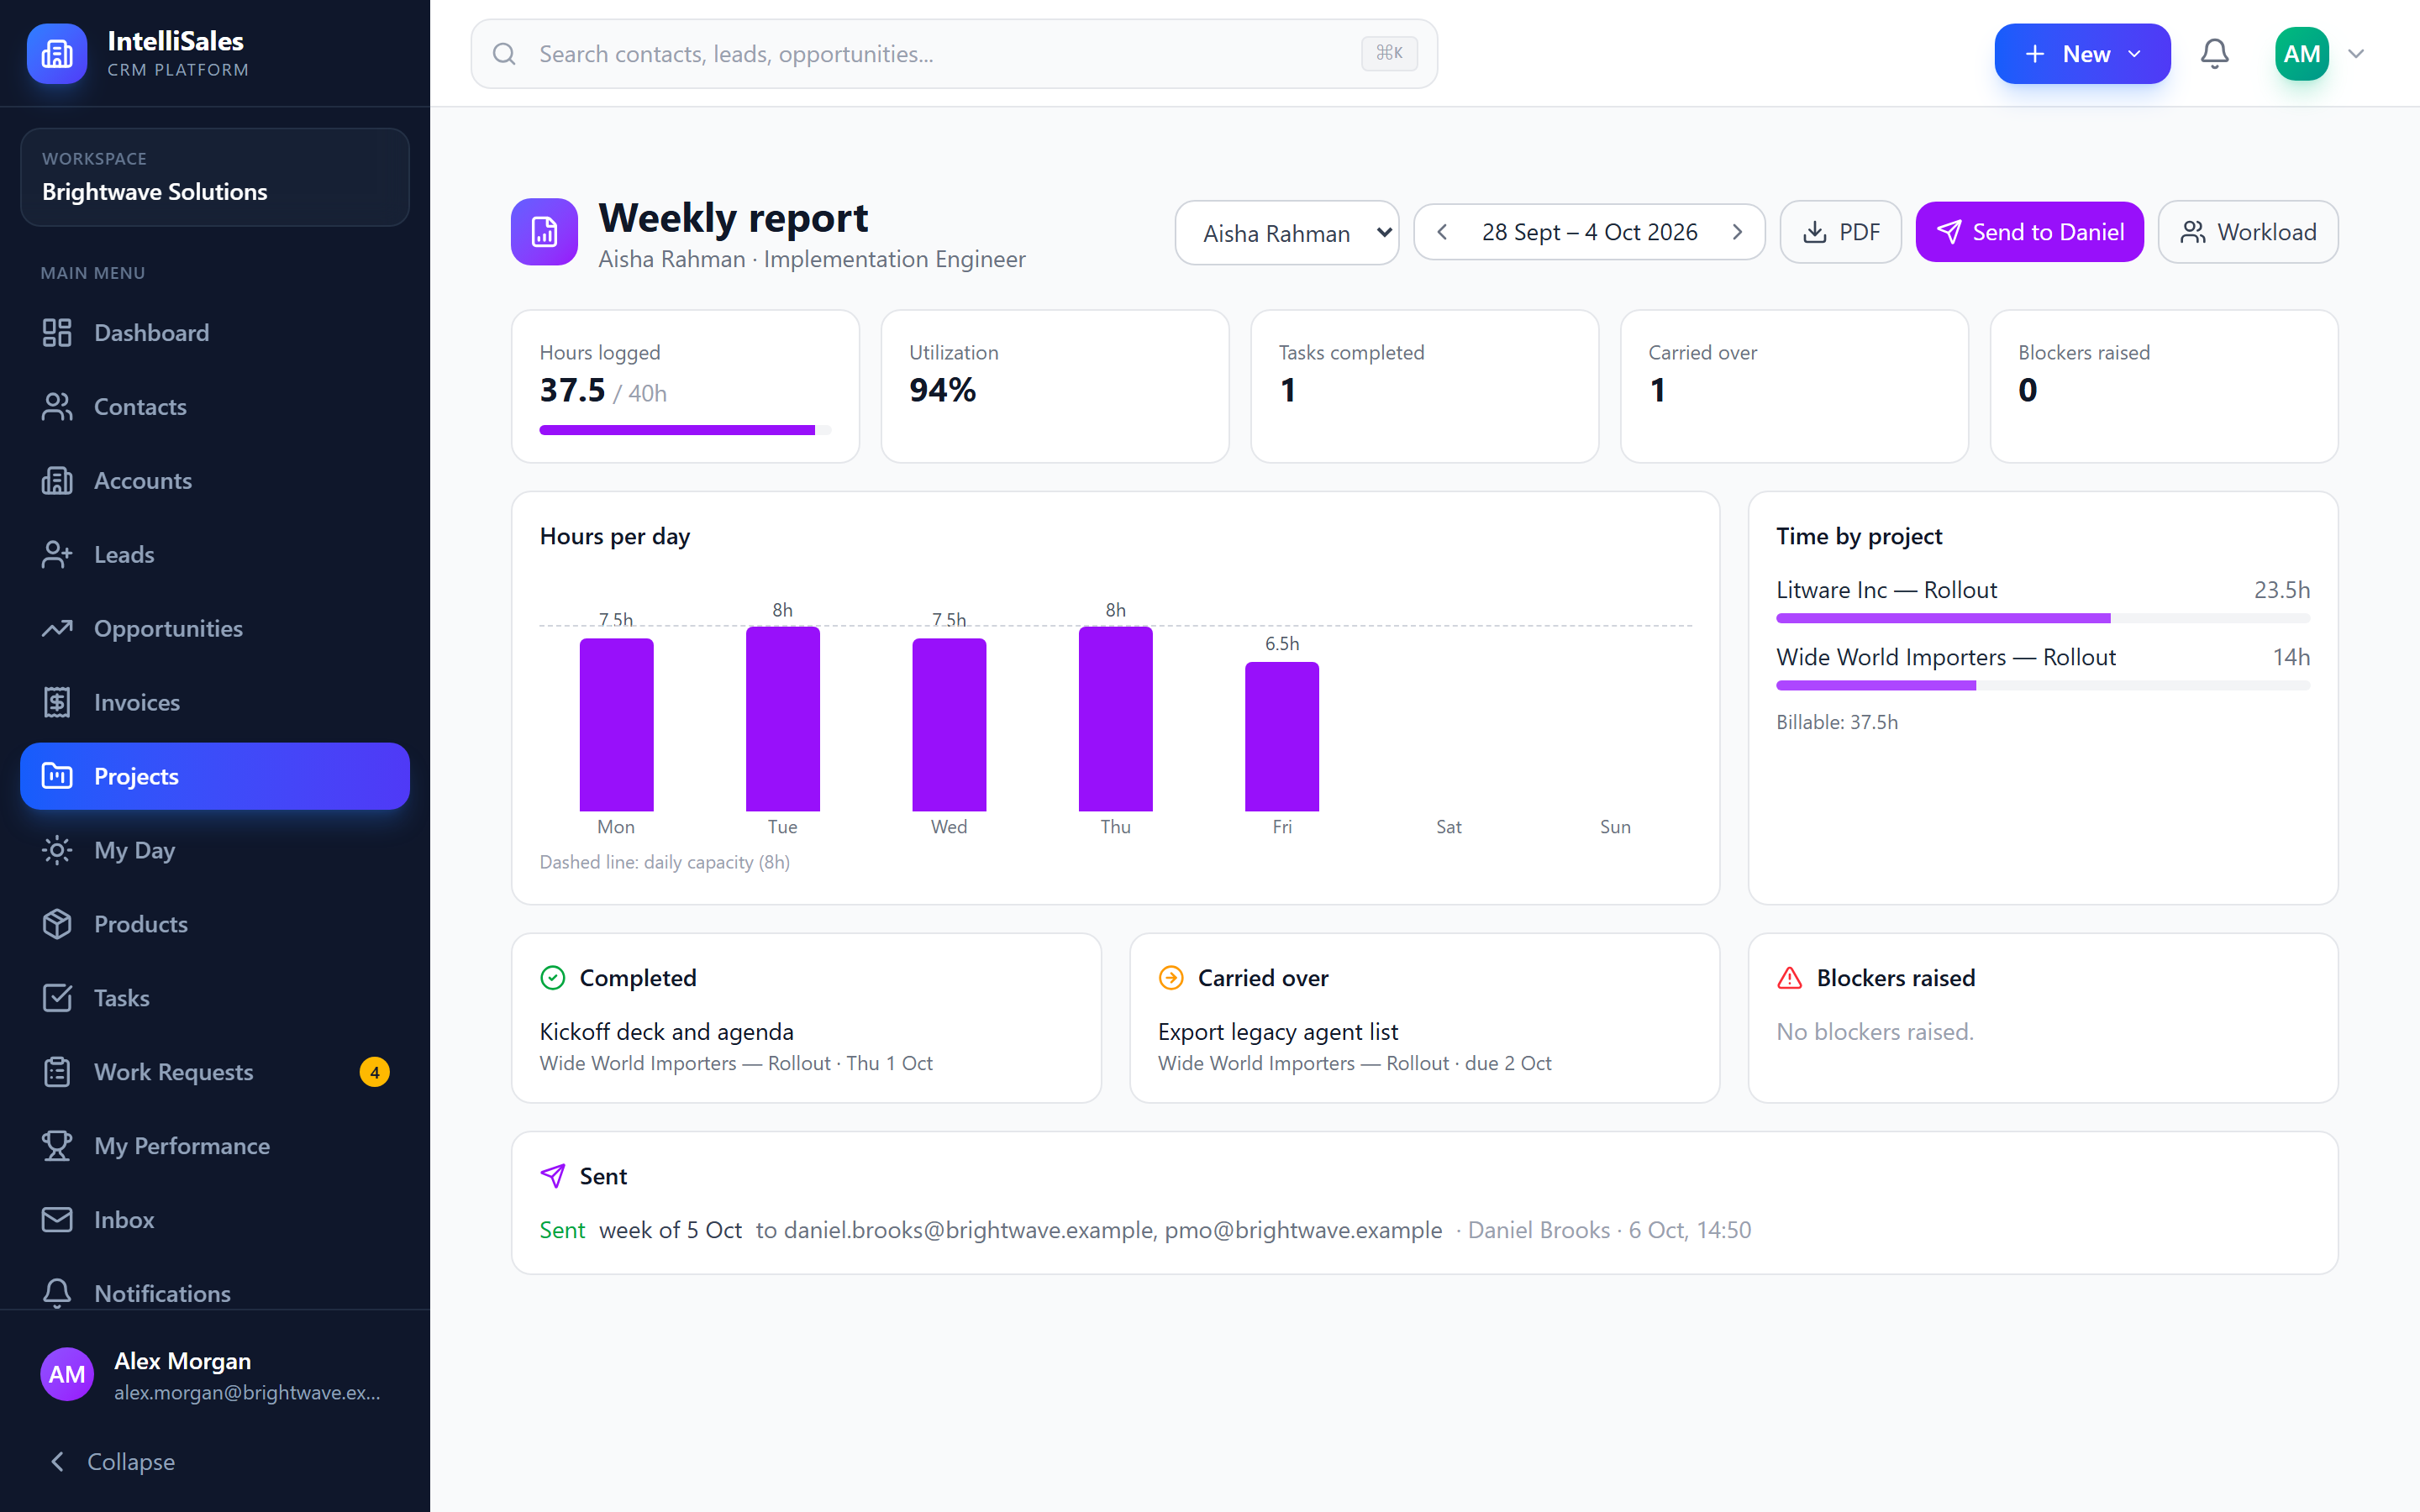Image resolution: width=2420 pixels, height=1512 pixels.
Task: Click the Hours logged progress bar
Action: tap(685, 430)
